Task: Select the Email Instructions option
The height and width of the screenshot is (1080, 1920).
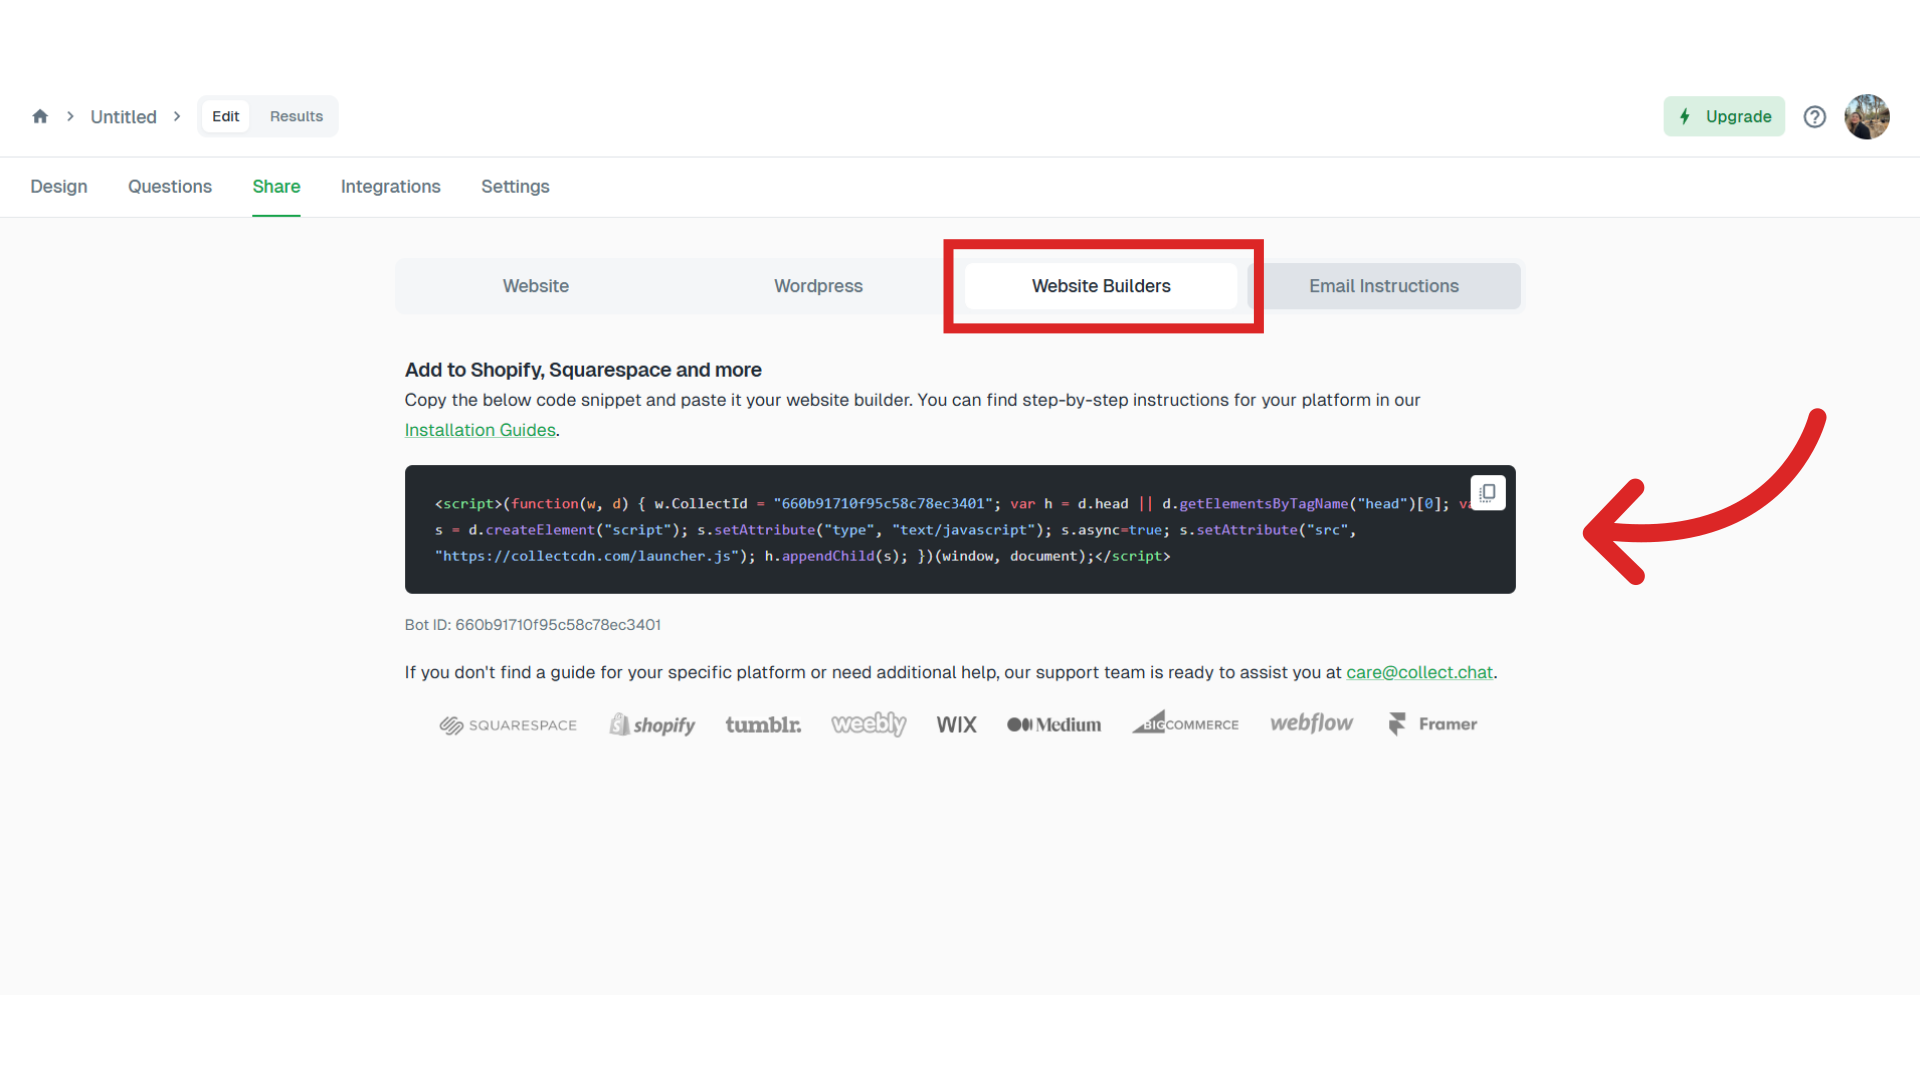Action: point(1384,286)
